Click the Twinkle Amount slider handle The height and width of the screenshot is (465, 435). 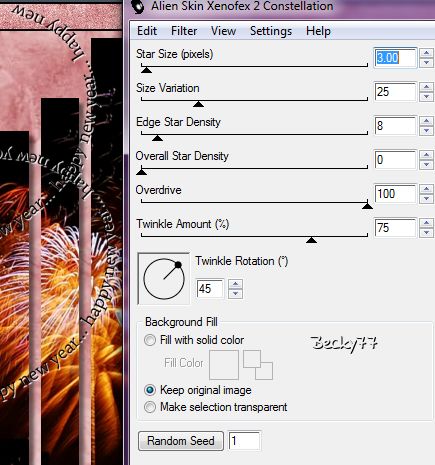pos(311,240)
